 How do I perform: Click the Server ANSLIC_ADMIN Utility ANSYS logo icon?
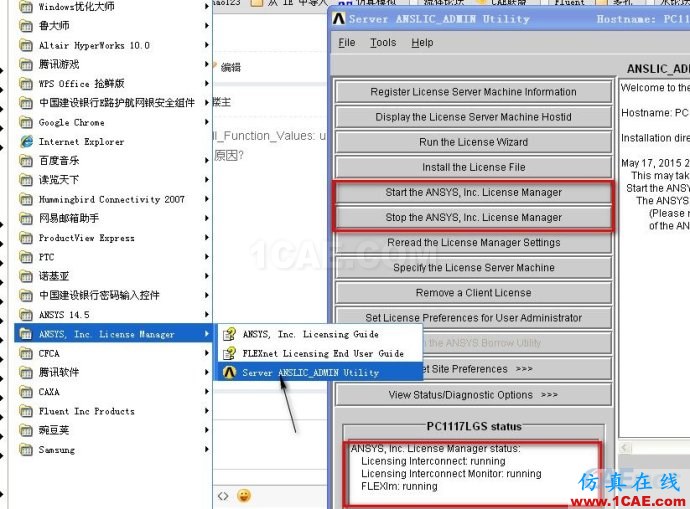point(229,373)
